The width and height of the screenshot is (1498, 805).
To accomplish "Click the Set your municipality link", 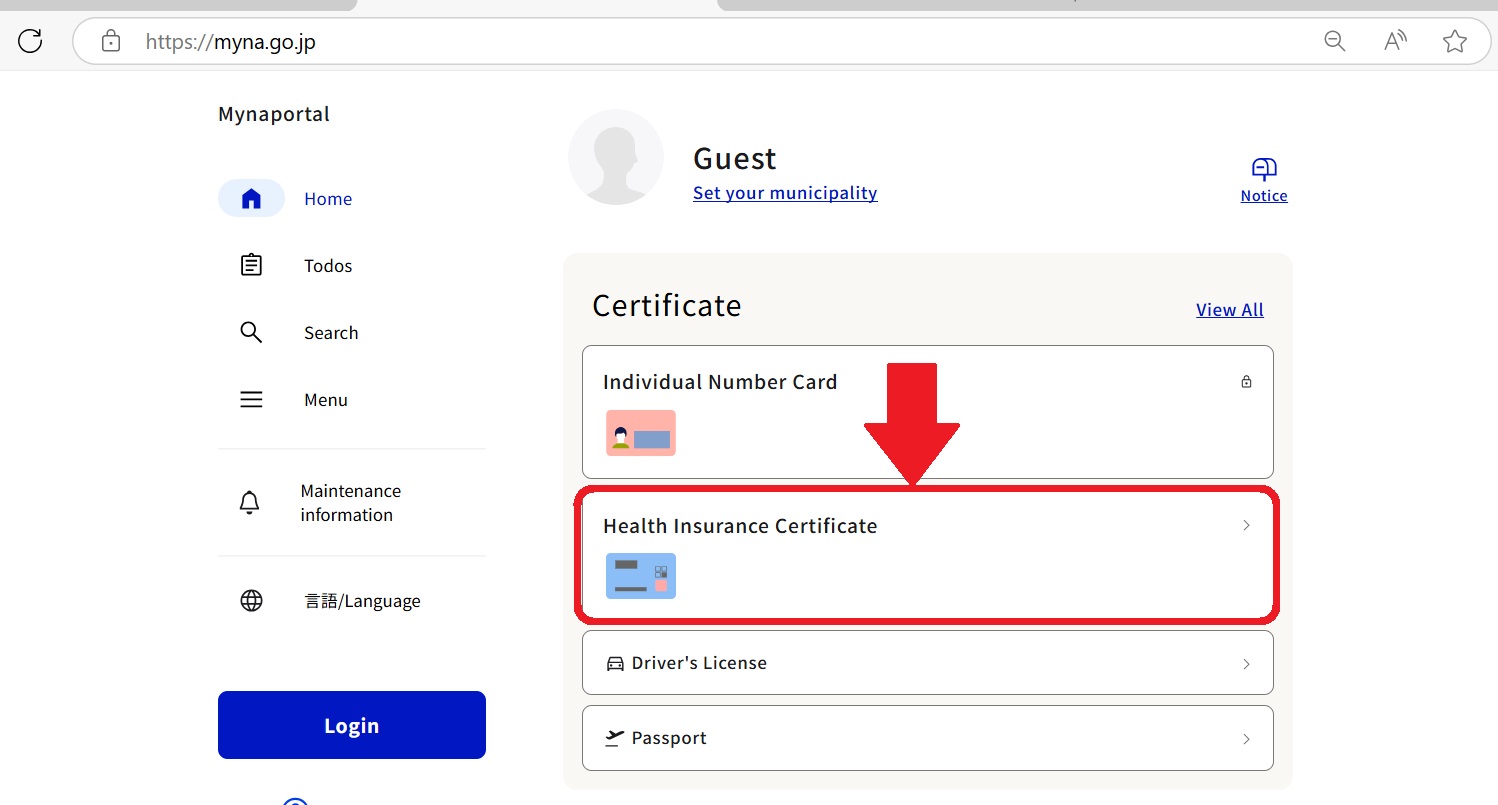I will pos(785,193).
